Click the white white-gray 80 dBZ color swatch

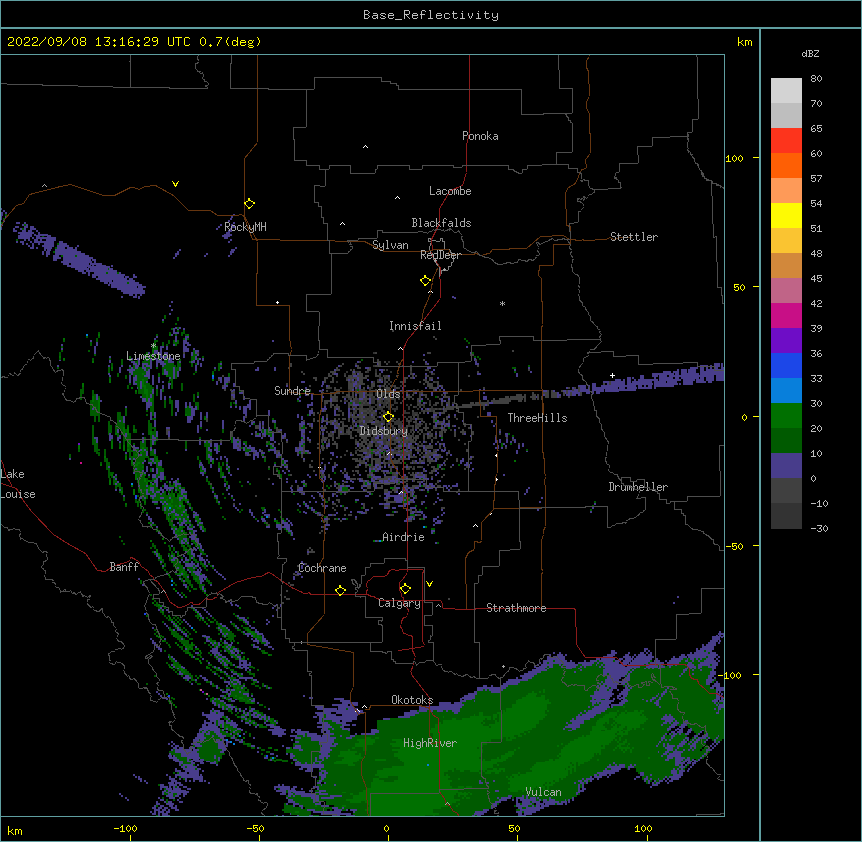click(786, 91)
